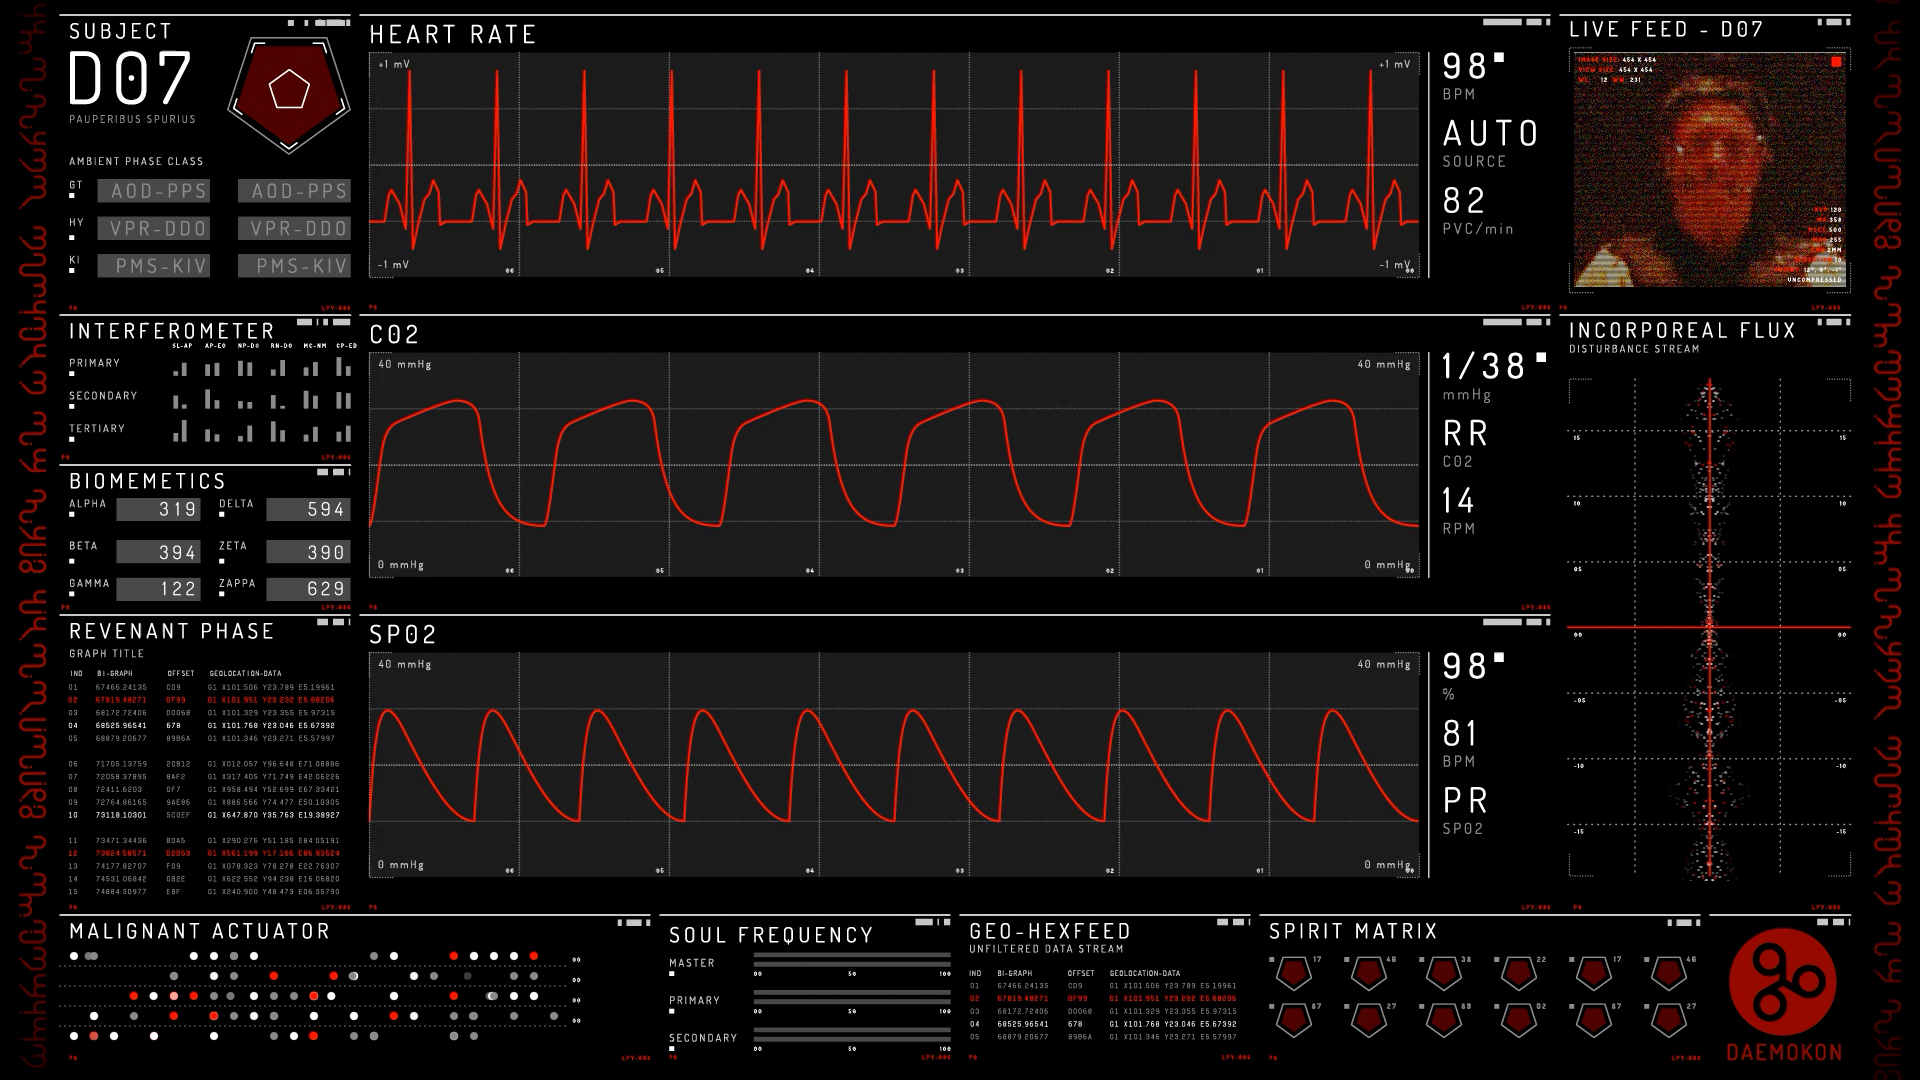Click the subject D07 pentagon emblem

(289, 91)
